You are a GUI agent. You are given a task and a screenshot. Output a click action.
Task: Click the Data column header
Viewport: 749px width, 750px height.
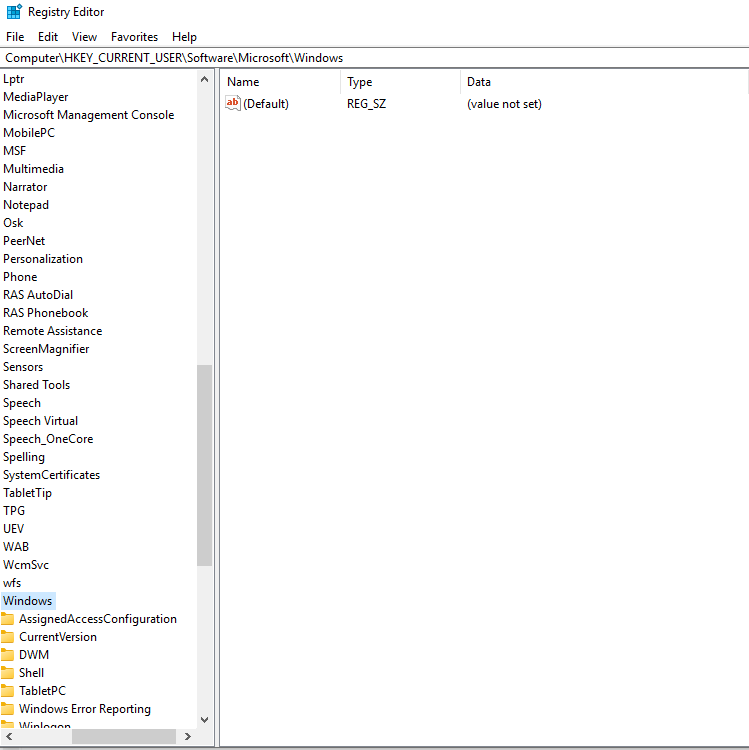(x=604, y=82)
